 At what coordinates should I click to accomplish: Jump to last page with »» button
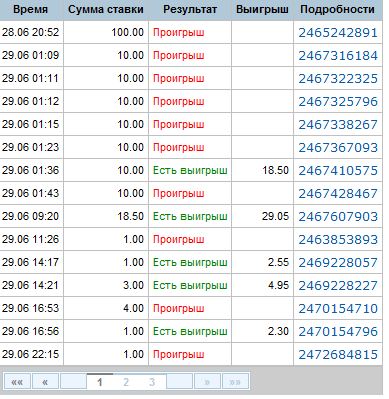point(235,381)
